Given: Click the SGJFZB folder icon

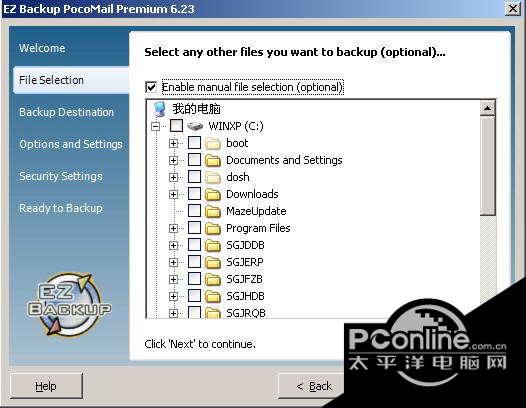Looking at the screenshot, I should click(x=213, y=279).
